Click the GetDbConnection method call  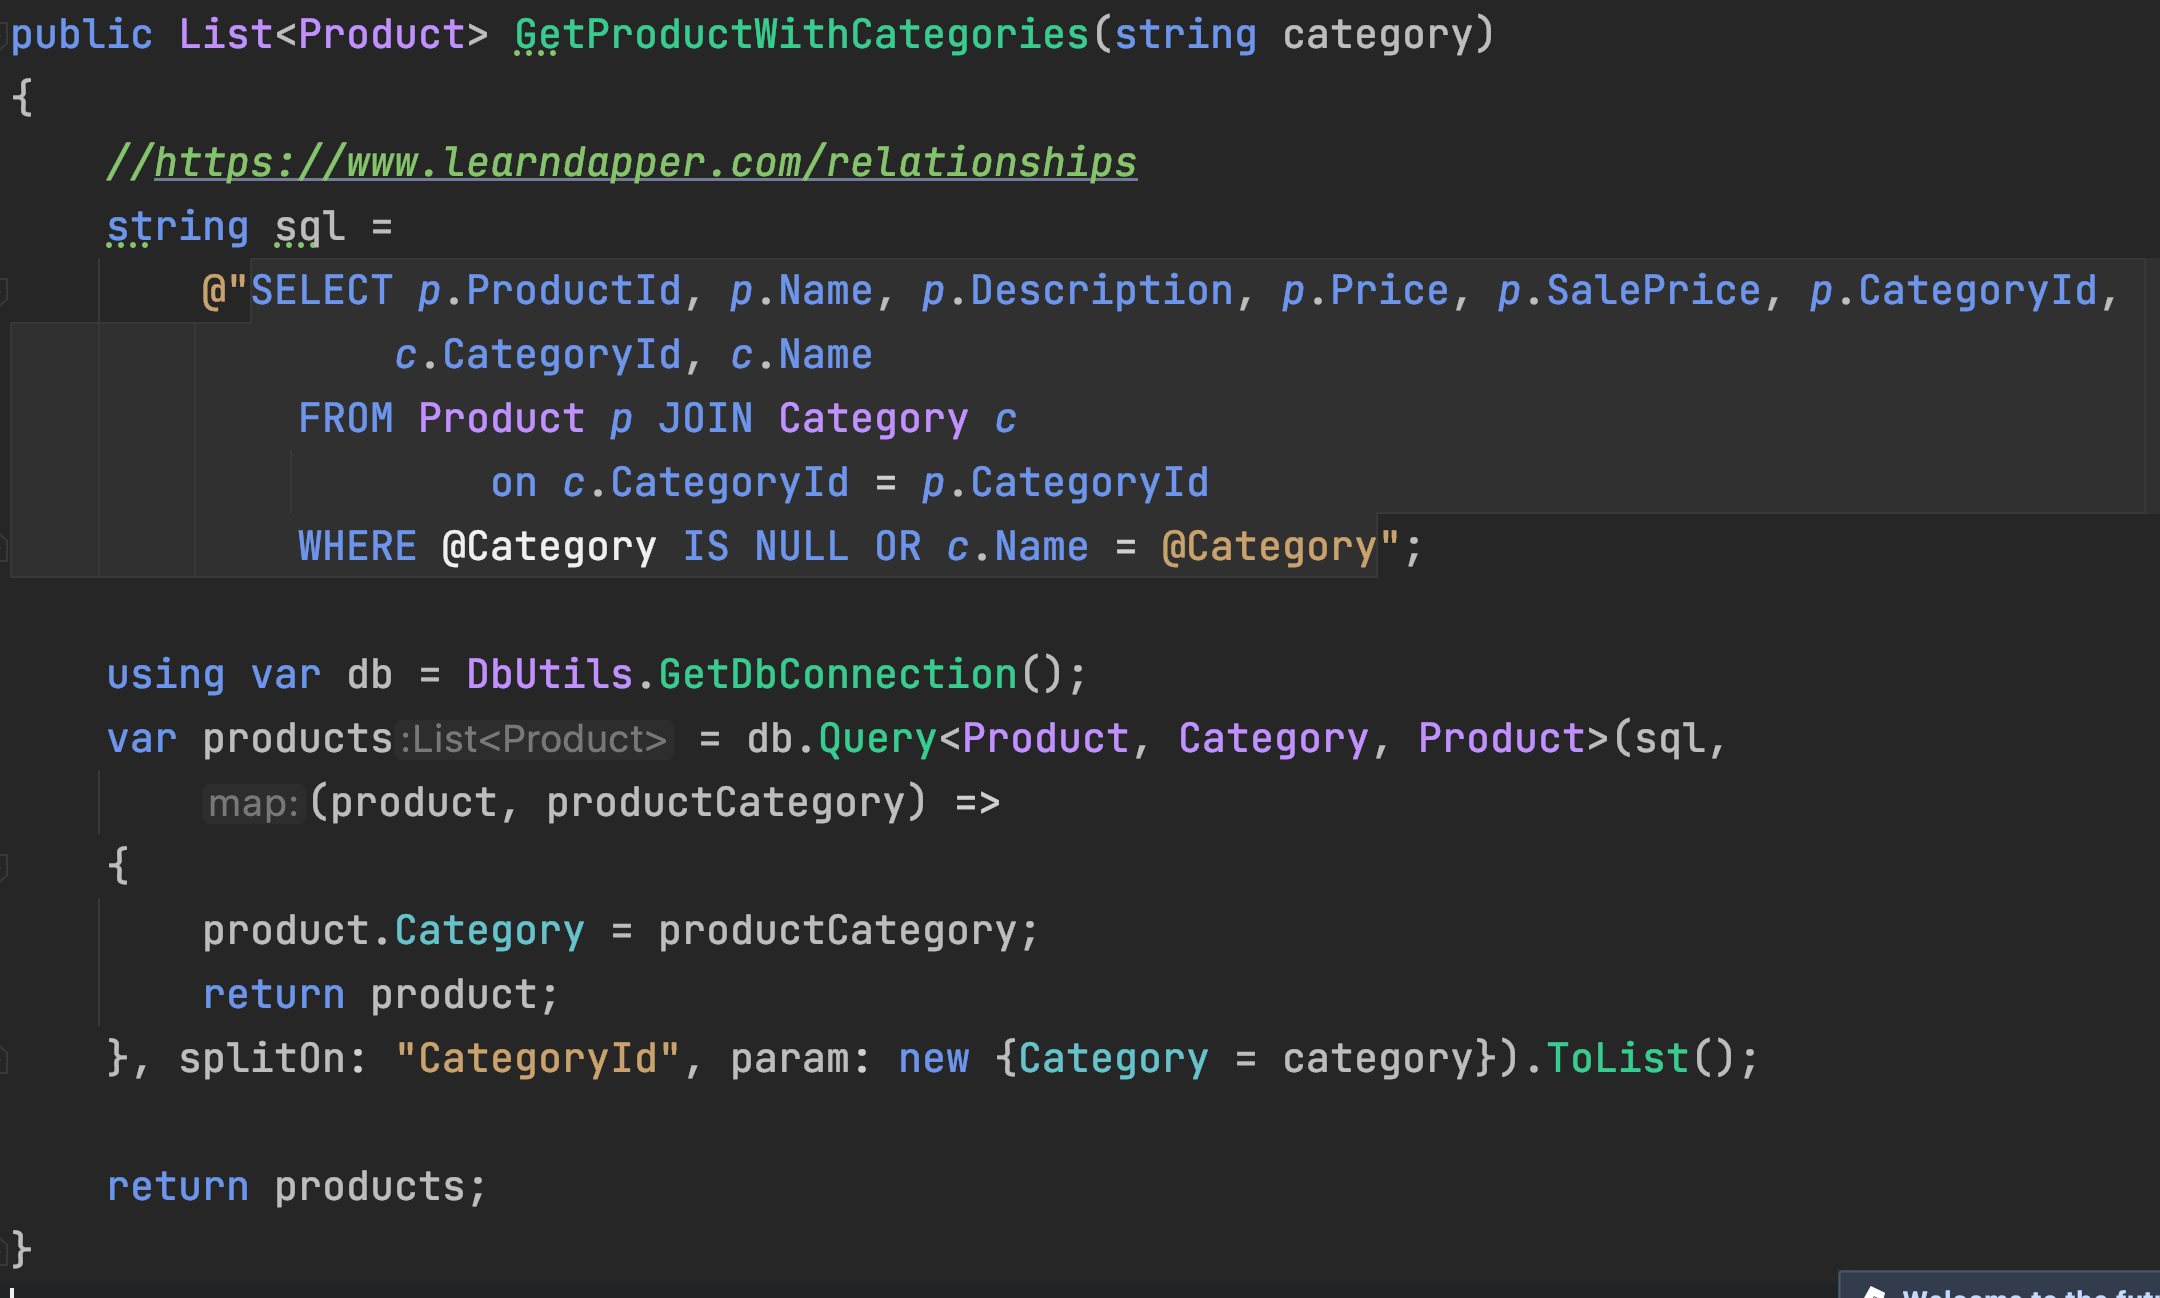coord(837,675)
